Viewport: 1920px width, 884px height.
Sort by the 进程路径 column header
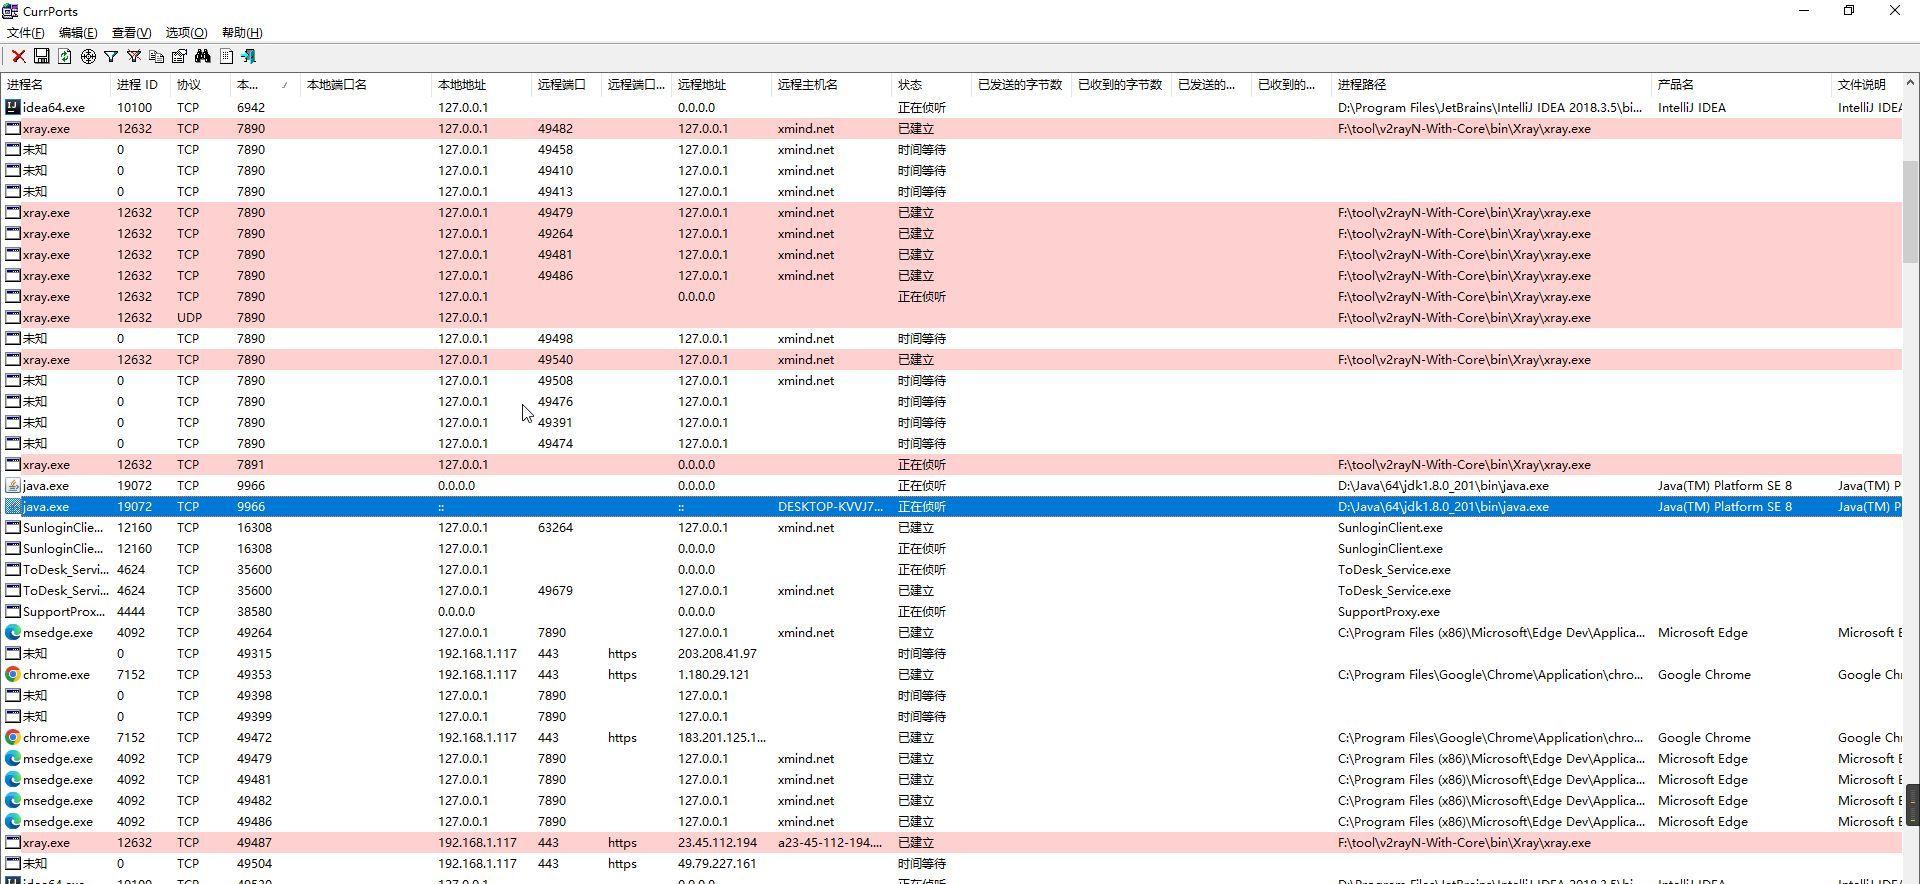pyautogui.click(x=1490, y=85)
